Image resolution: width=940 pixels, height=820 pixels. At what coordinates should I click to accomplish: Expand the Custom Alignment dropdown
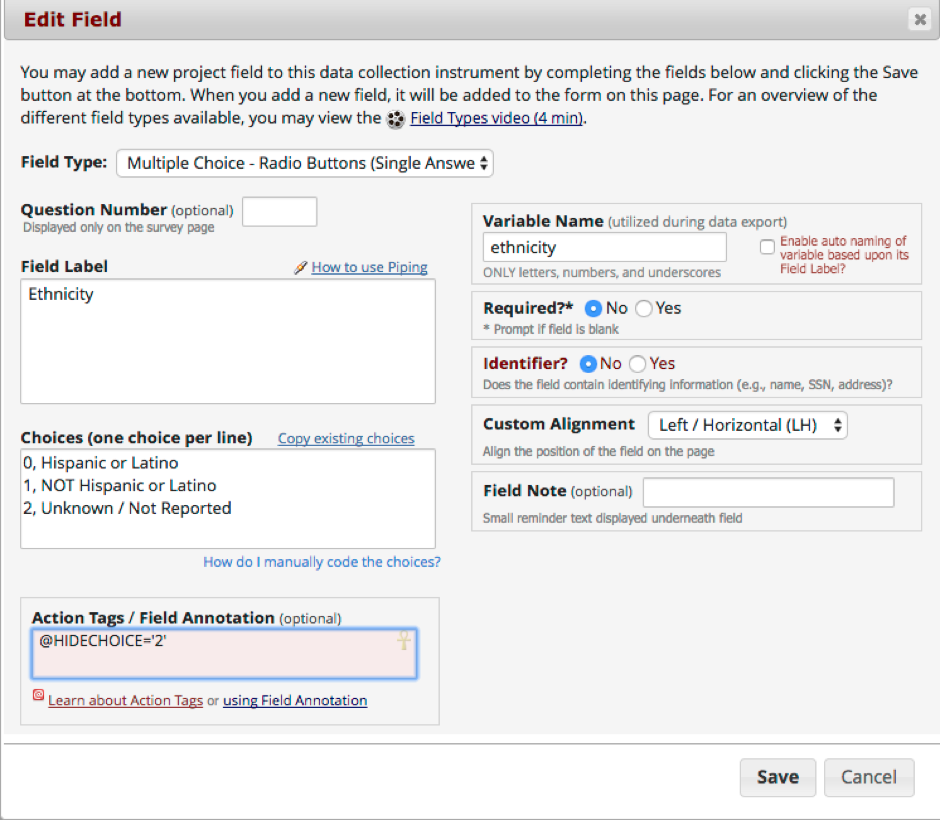point(748,425)
